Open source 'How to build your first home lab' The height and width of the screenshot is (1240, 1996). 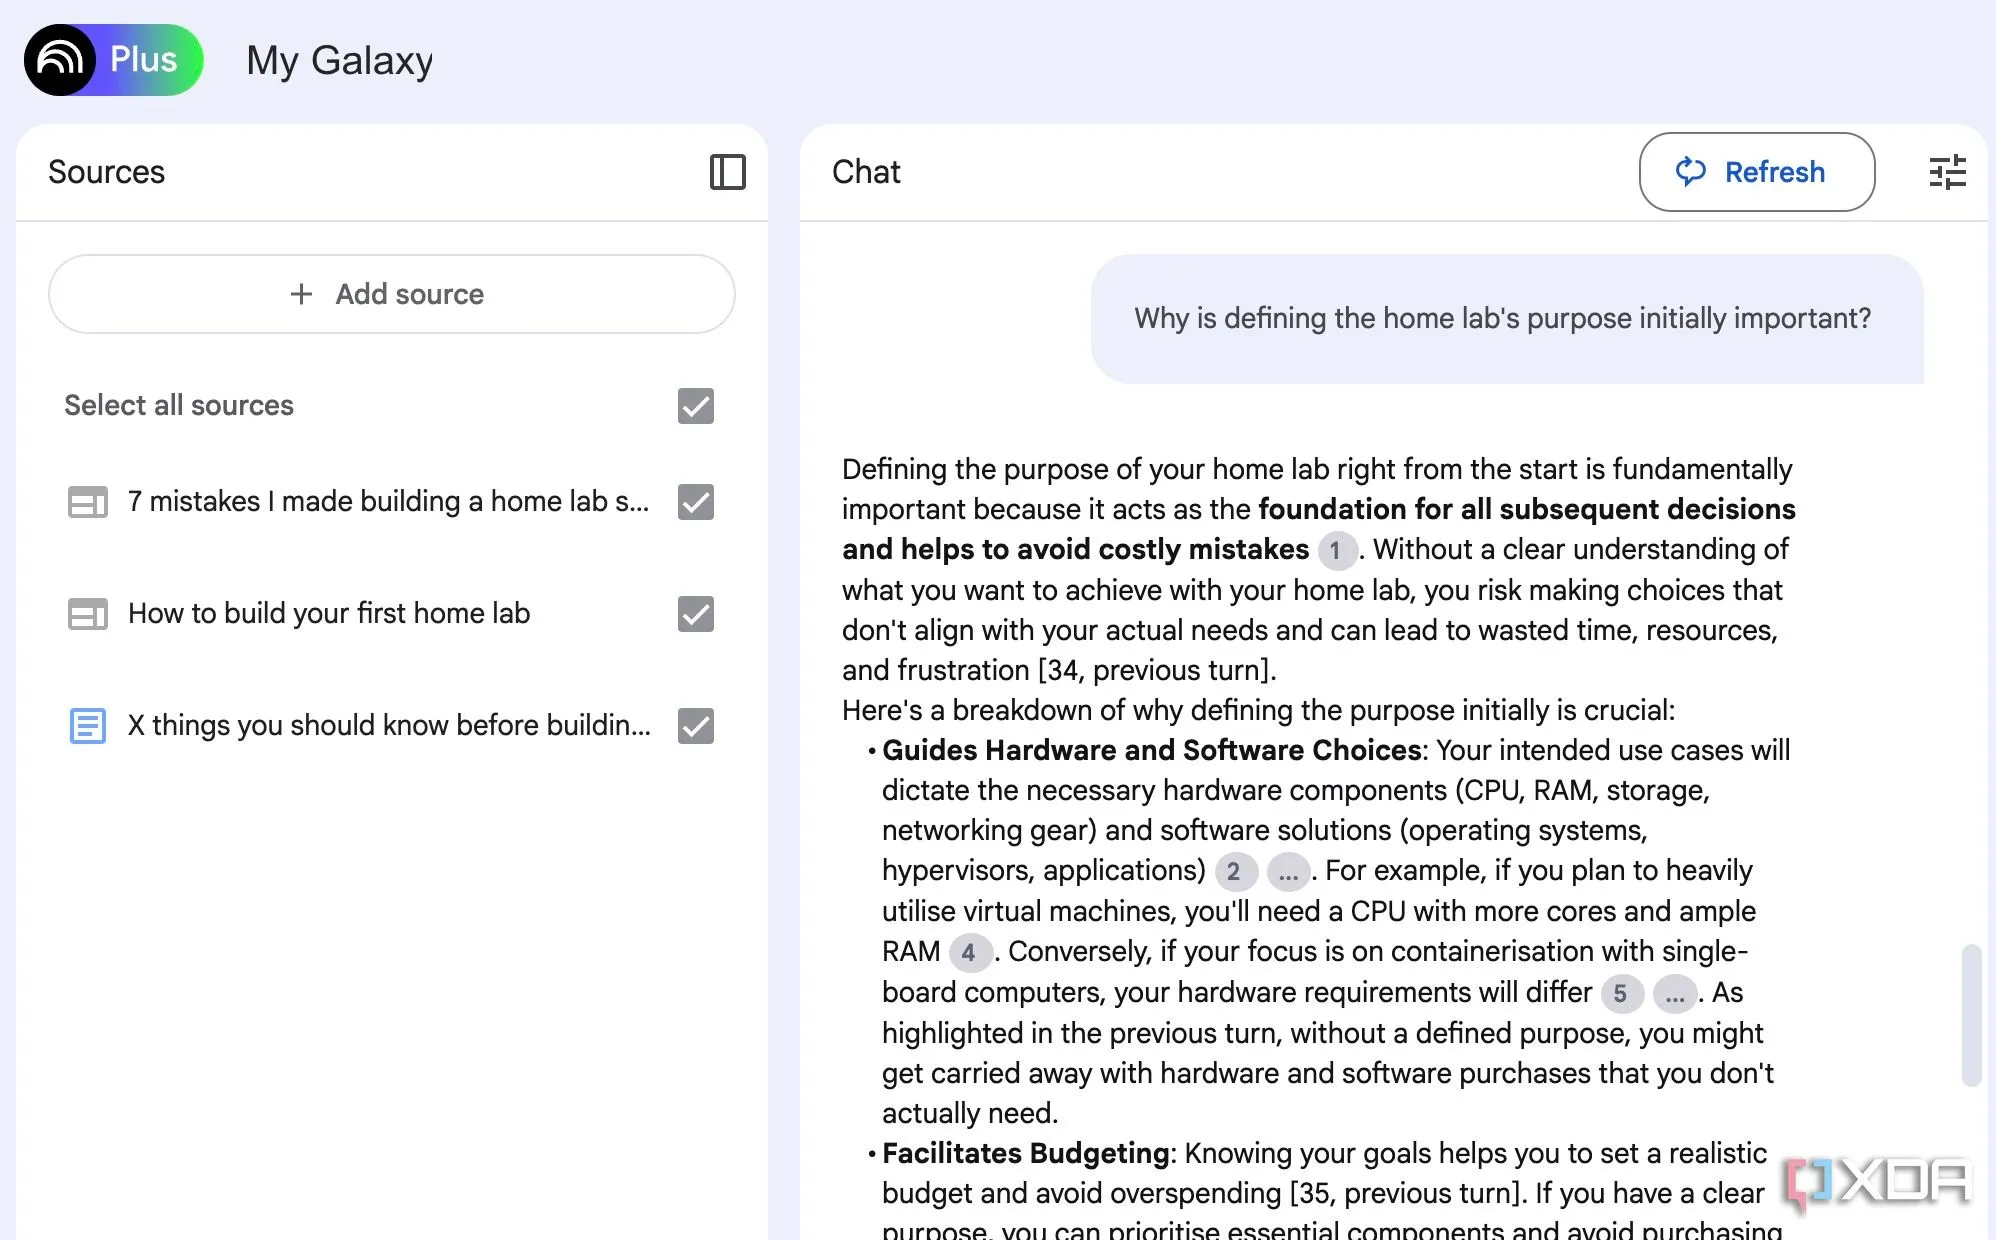329,613
